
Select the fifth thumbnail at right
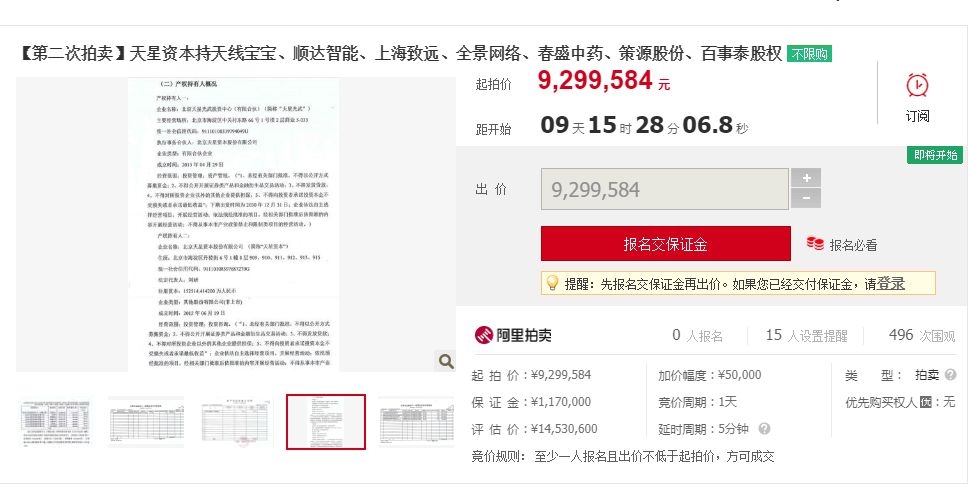pyautogui.click(x=416, y=422)
